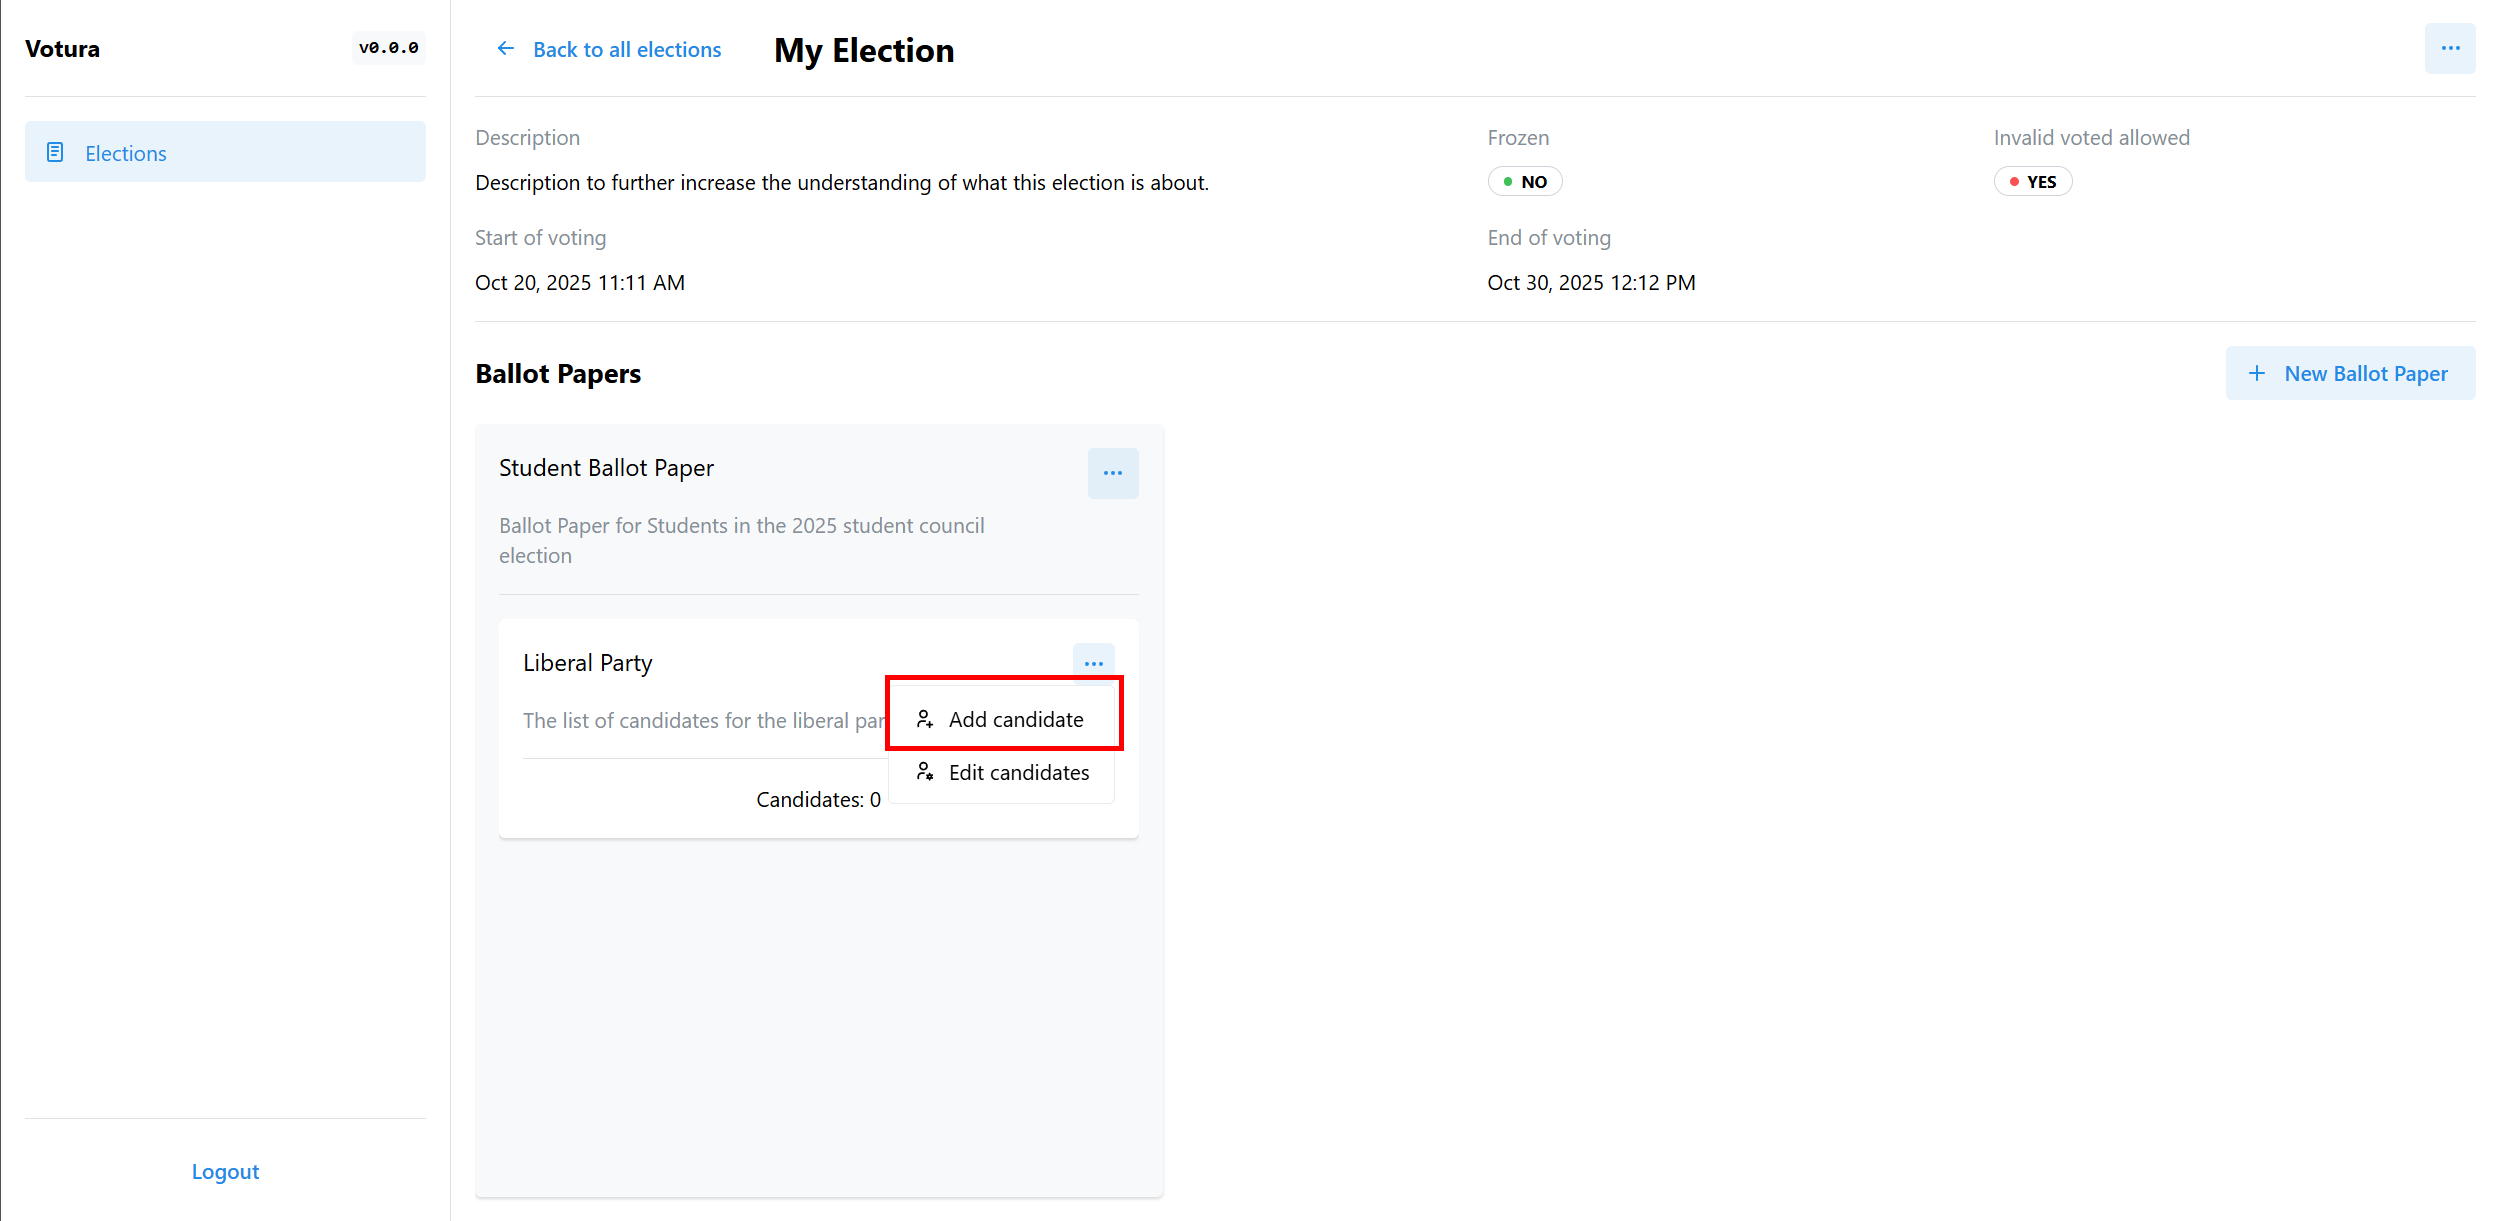Open the election options three-dot menu
This screenshot has height=1221, width=2499.
point(2449,49)
